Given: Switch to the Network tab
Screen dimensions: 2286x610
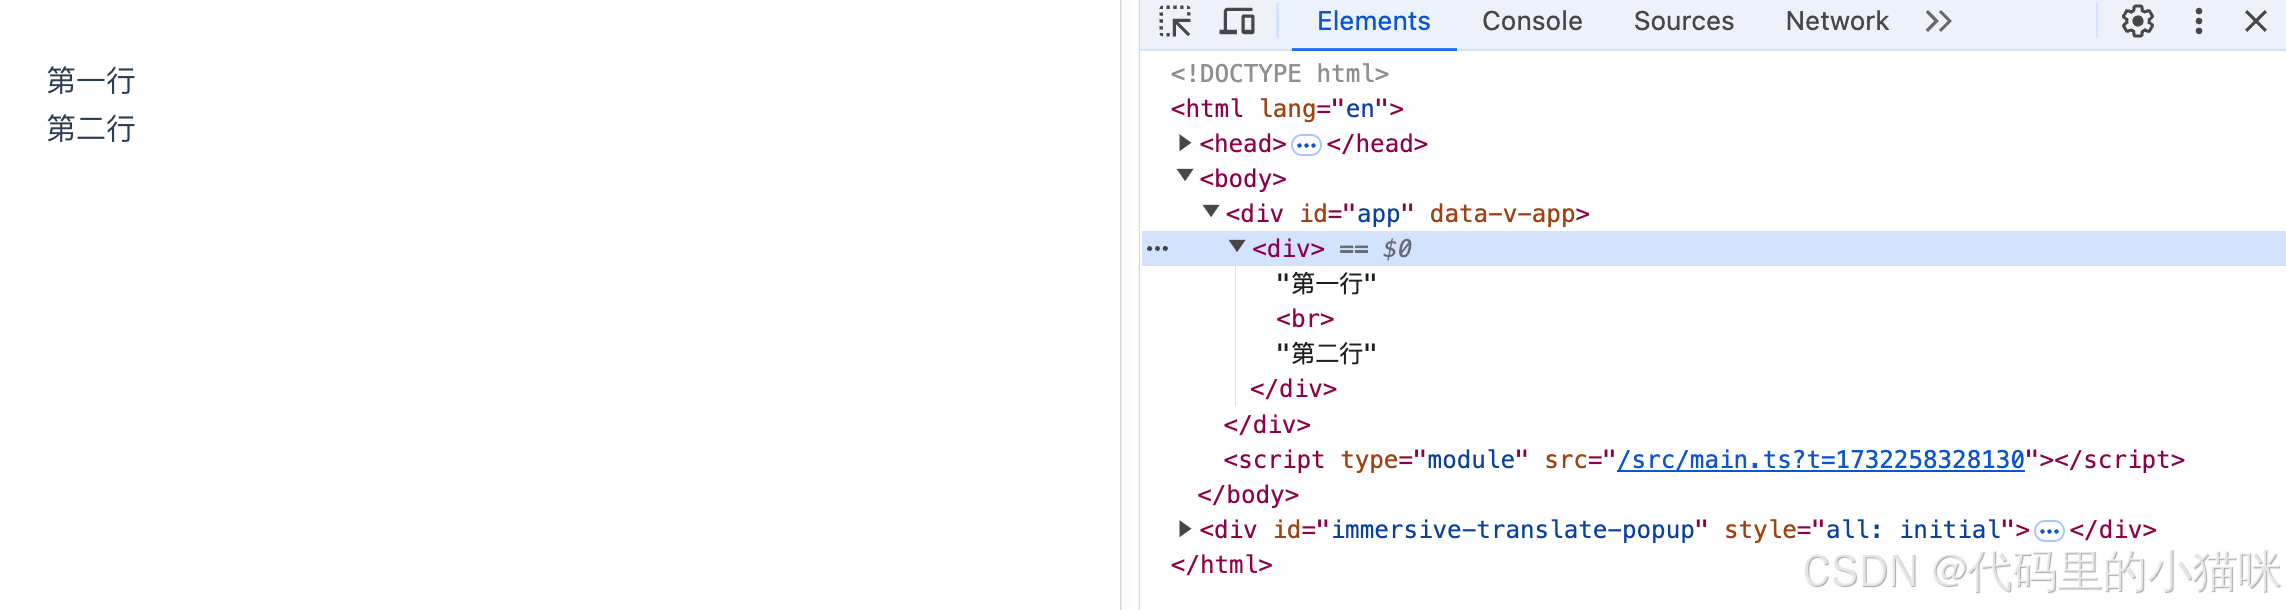Looking at the screenshot, I should 1837,22.
